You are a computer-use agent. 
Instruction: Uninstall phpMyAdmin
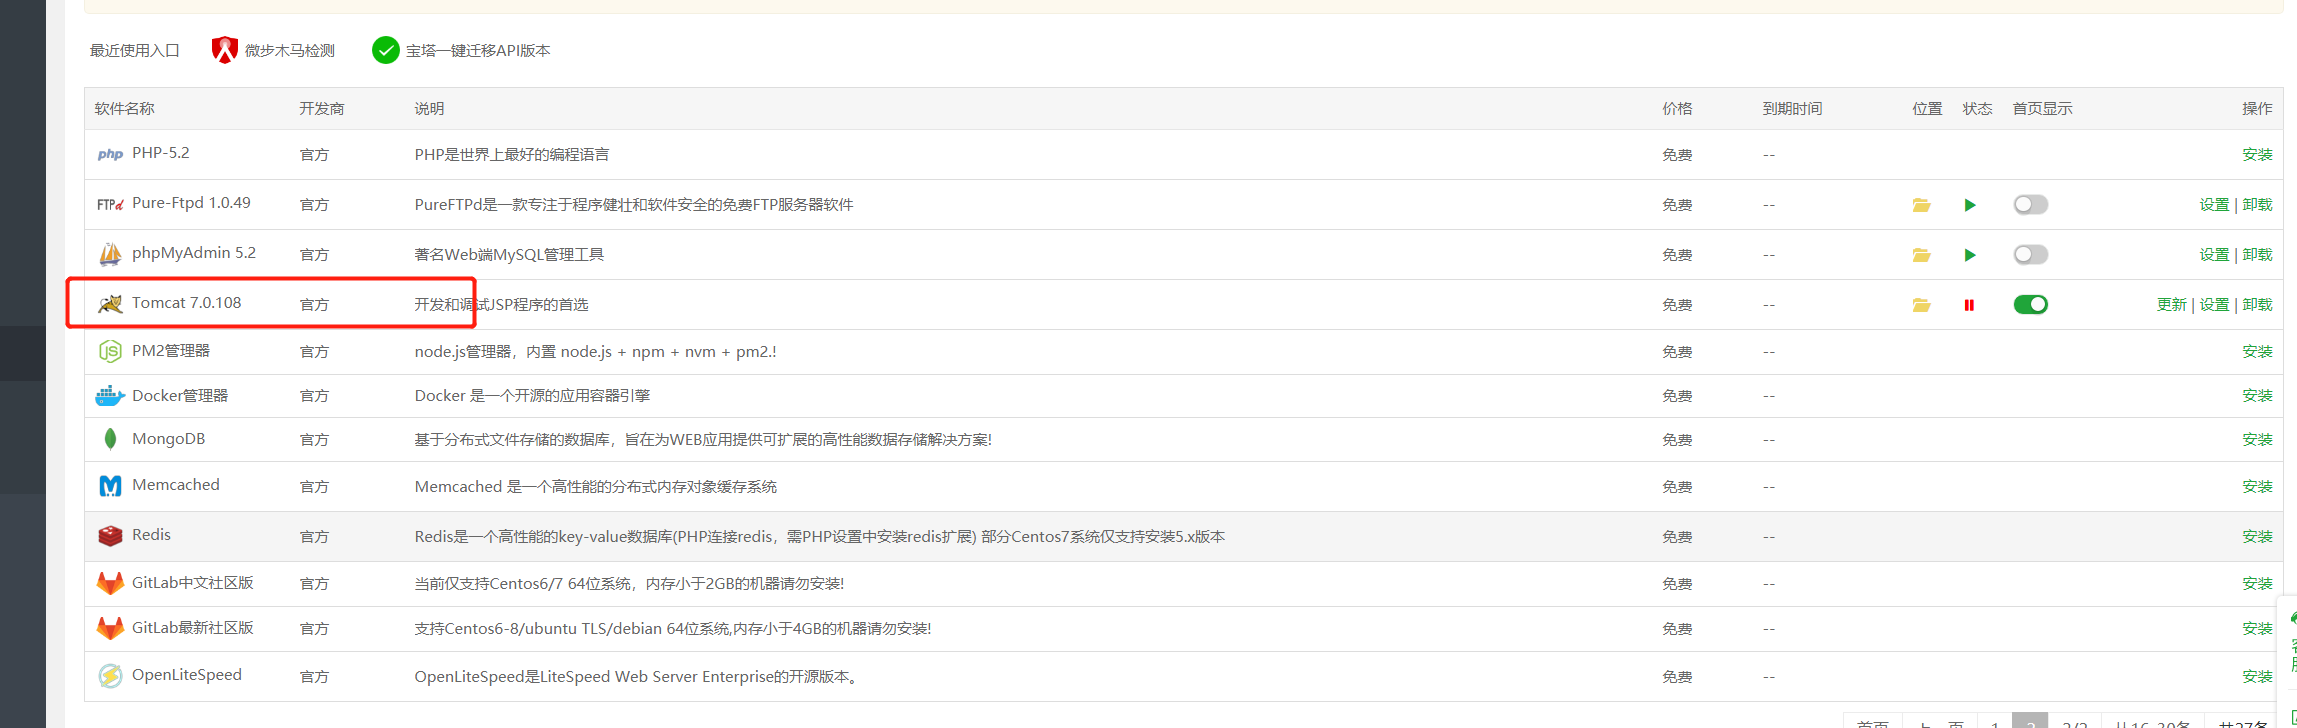[2257, 254]
